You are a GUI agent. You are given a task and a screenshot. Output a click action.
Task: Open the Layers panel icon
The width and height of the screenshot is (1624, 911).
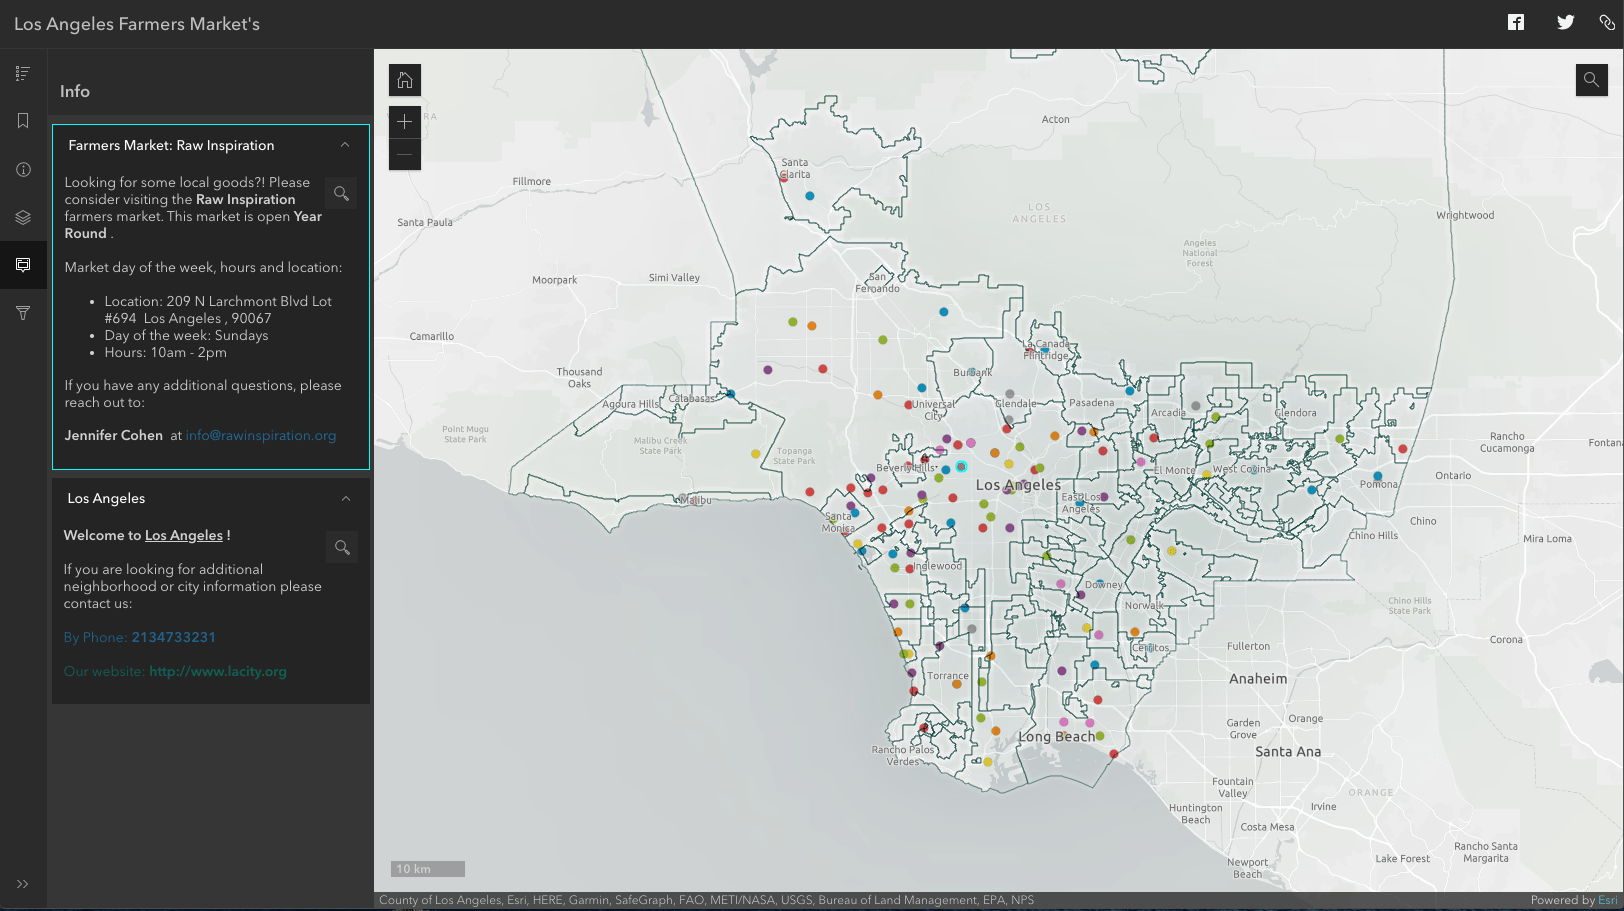(x=23, y=217)
